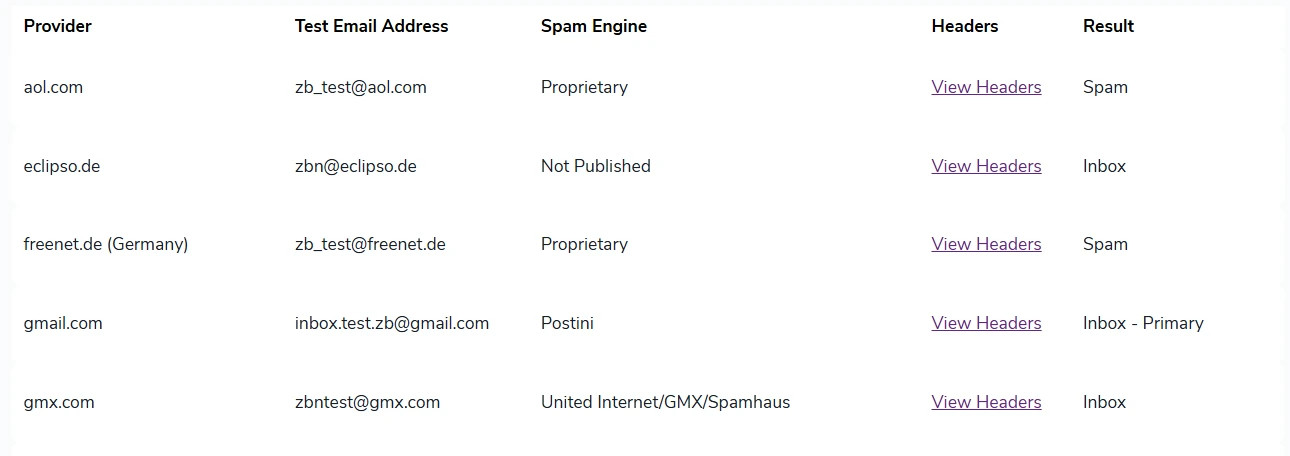The width and height of the screenshot is (1290, 456).
Task: Click the United Internet/GMX/Spamhaus engine cell
Action: (x=665, y=402)
